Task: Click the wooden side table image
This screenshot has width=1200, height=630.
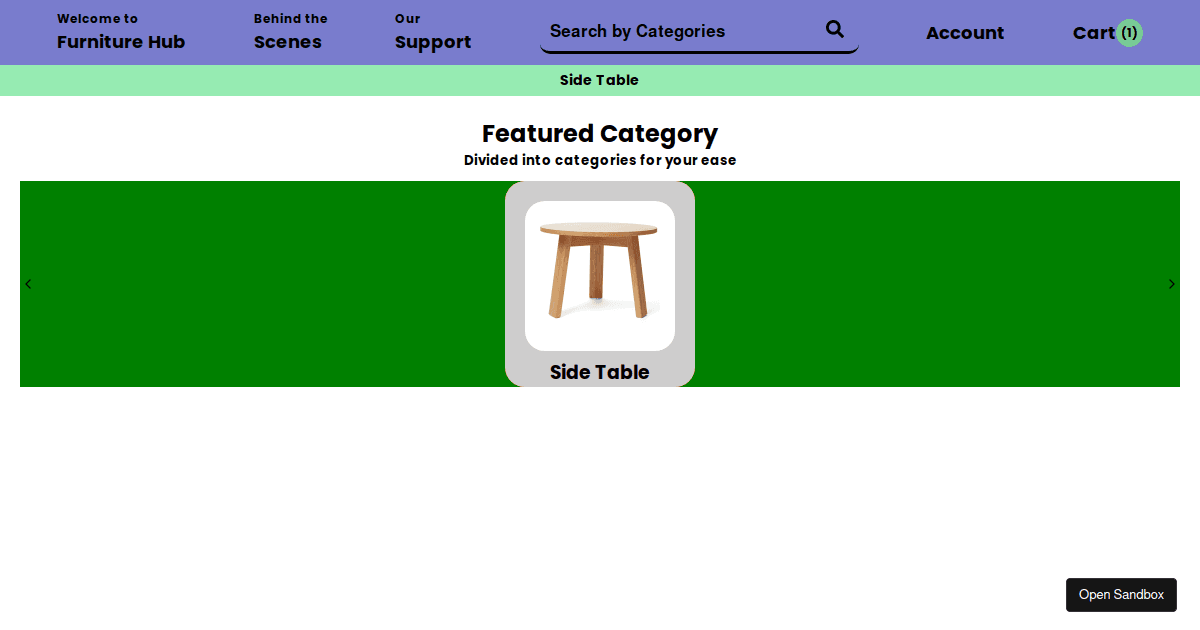Action: [600, 276]
